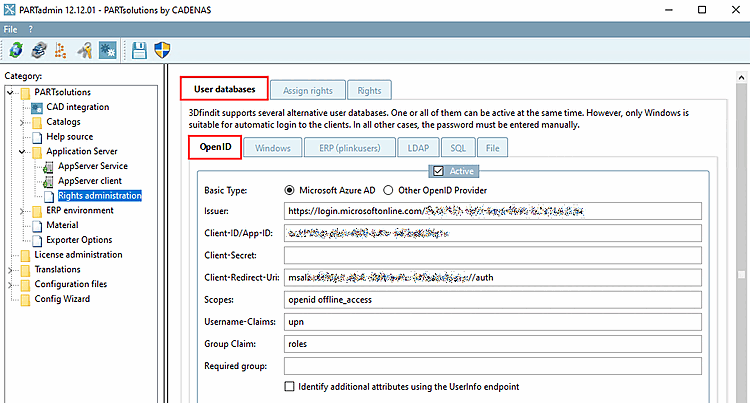Click the CAD integration tree icon
The width and height of the screenshot is (750, 403).
37,108
